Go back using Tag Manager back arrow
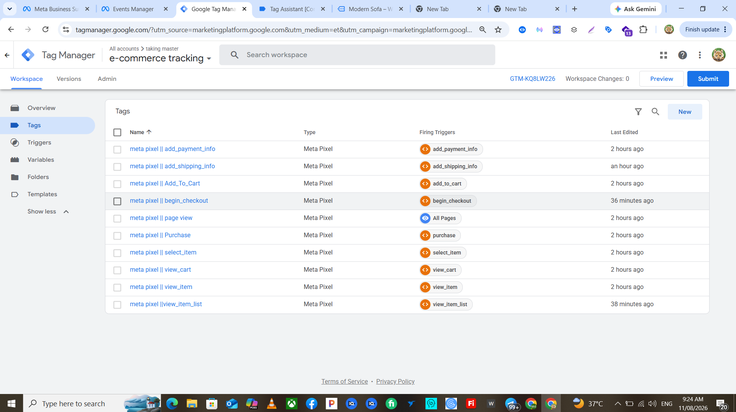736x412 pixels. tap(7, 55)
